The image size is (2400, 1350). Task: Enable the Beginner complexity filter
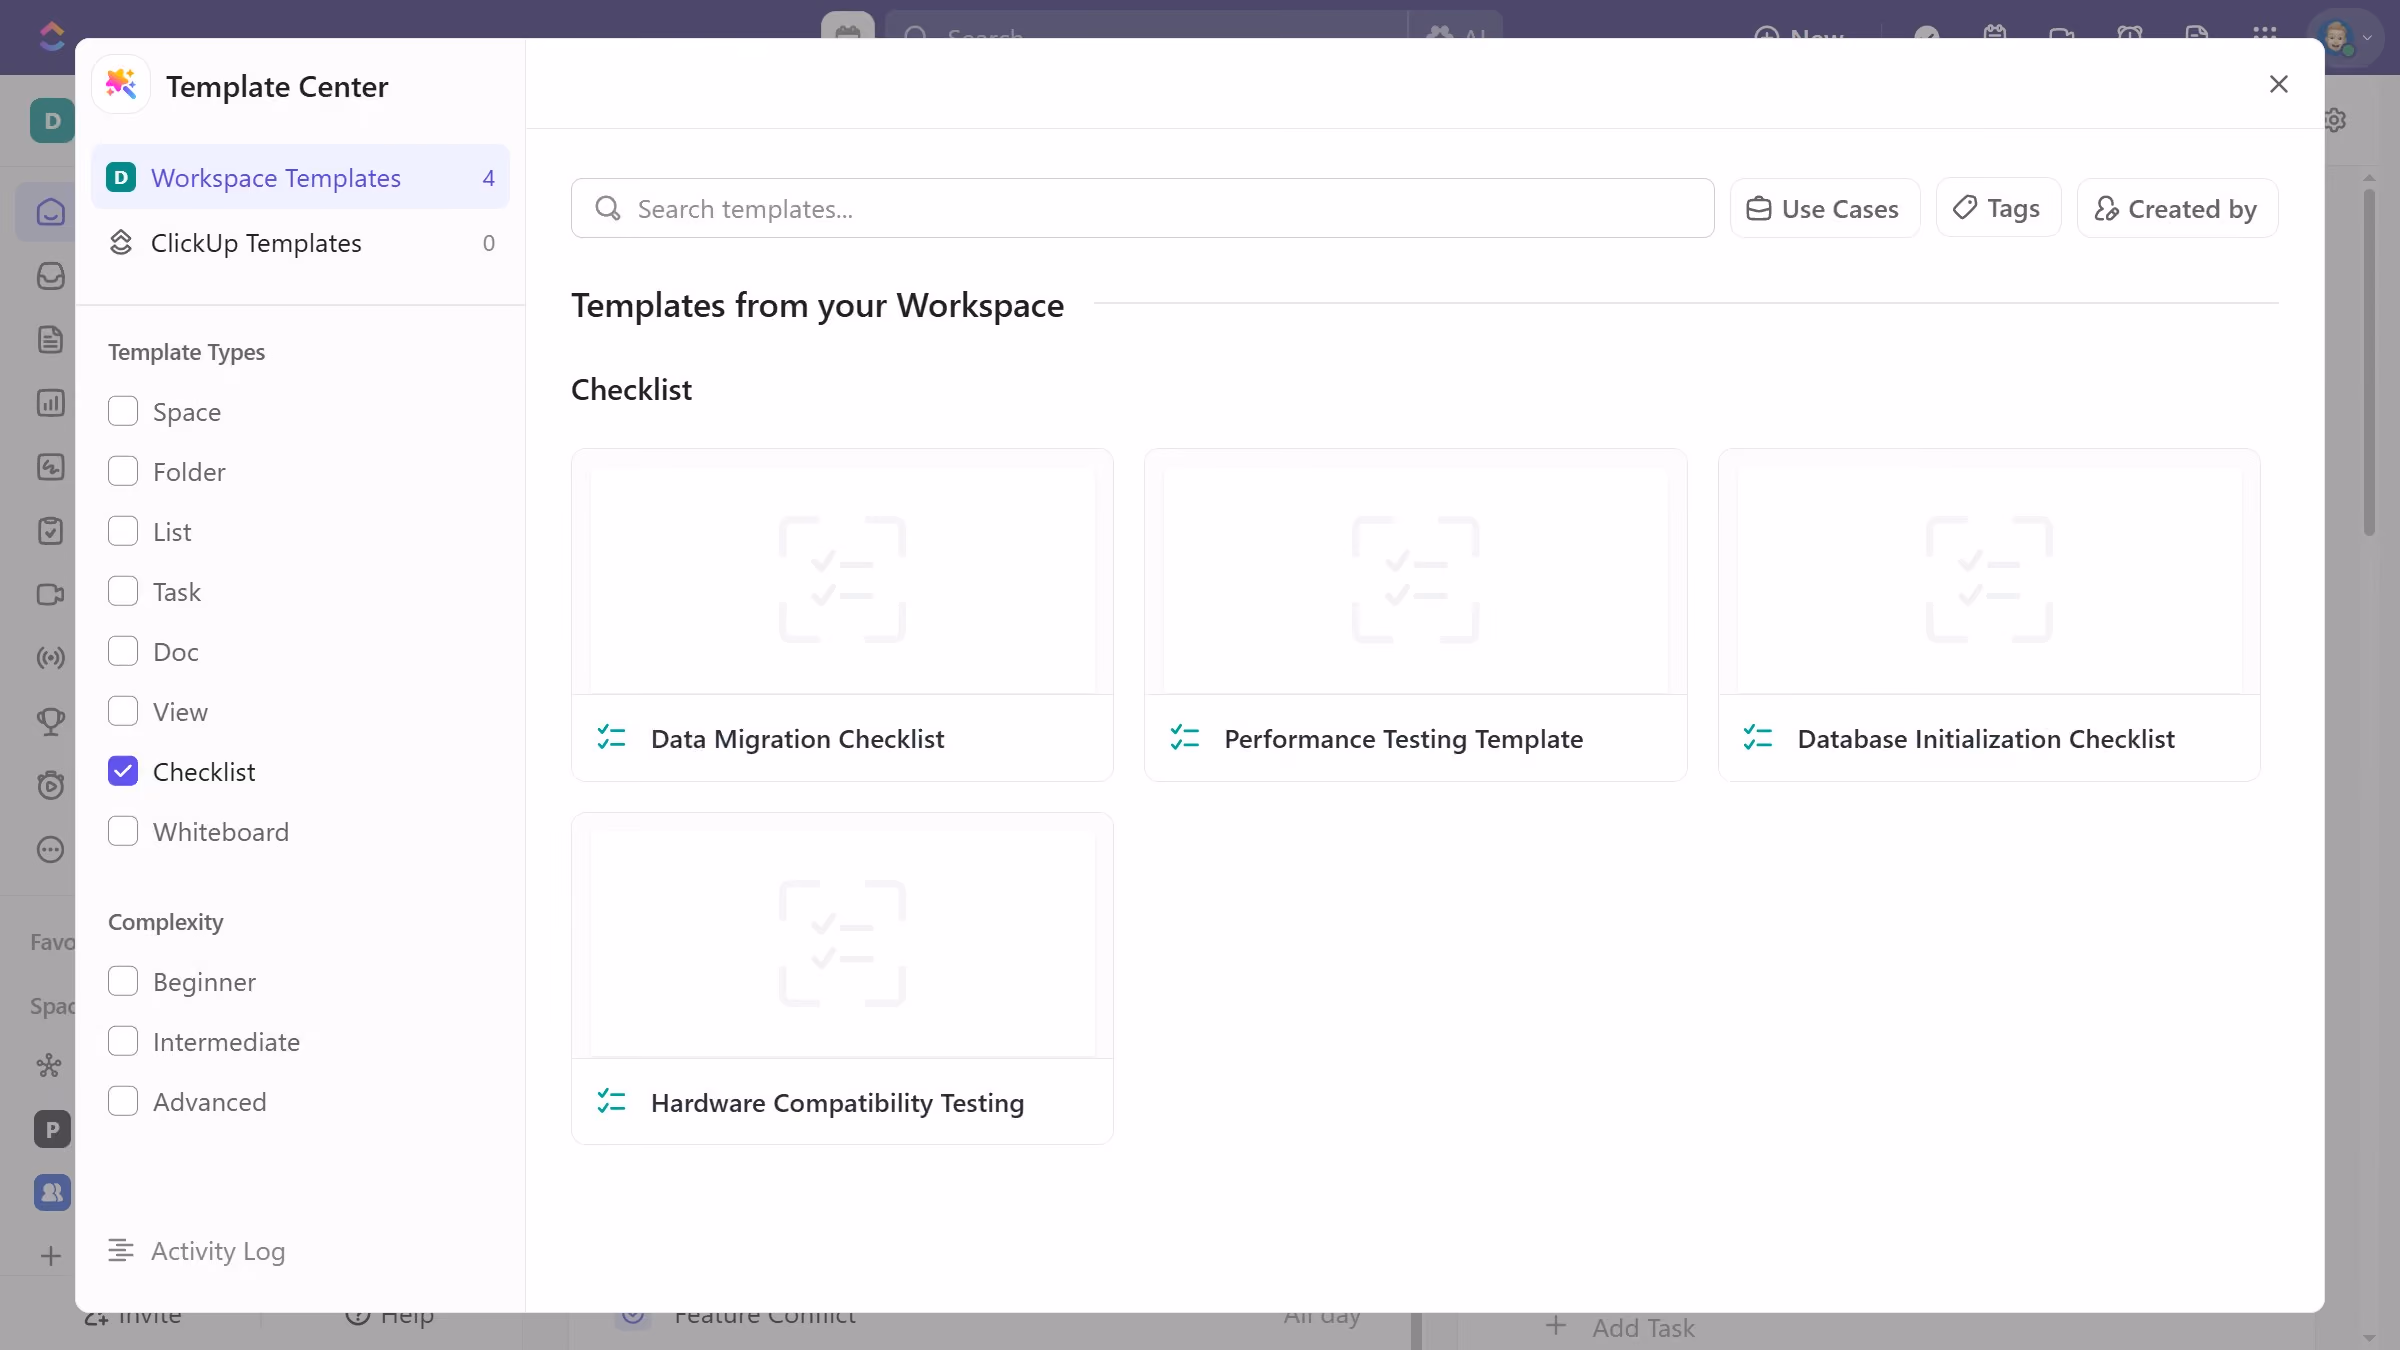tap(123, 981)
